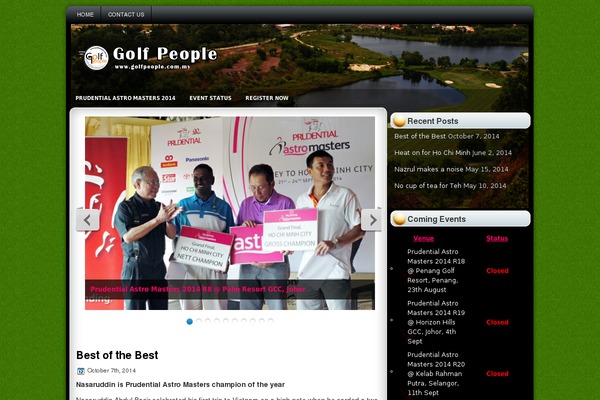This screenshot has height=400, width=600.
Task: Click Closed status for the R19 event
Action: 497,322
